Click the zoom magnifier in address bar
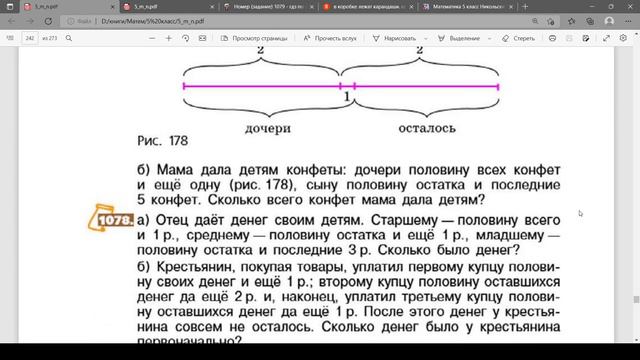Viewport: 640px width, 360px height. 535,21
